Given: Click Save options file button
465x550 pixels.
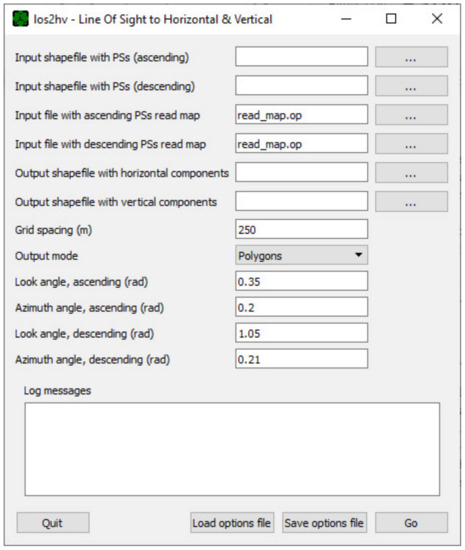Looking at the screenshot, I should point(324,523).
